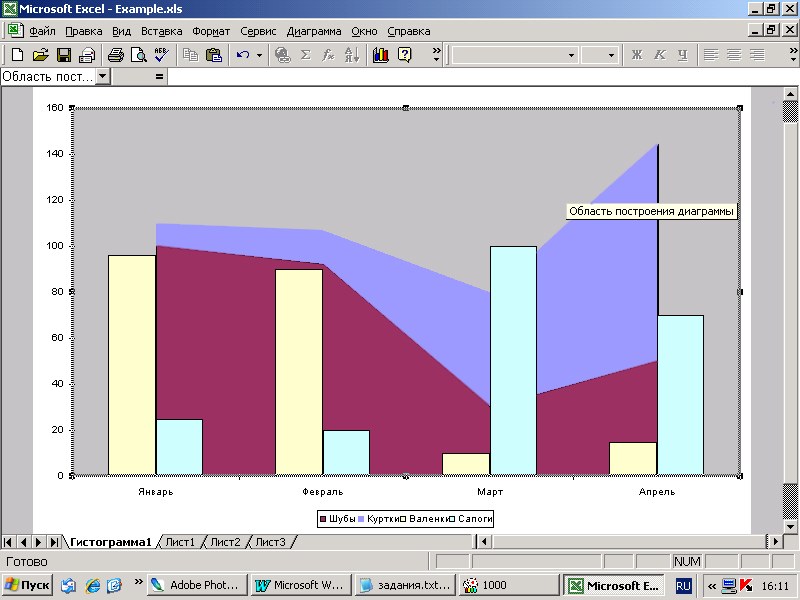Click the equals sign formula button
The width and height of the screenshot is (800, 600).
[x=160, y=77]
